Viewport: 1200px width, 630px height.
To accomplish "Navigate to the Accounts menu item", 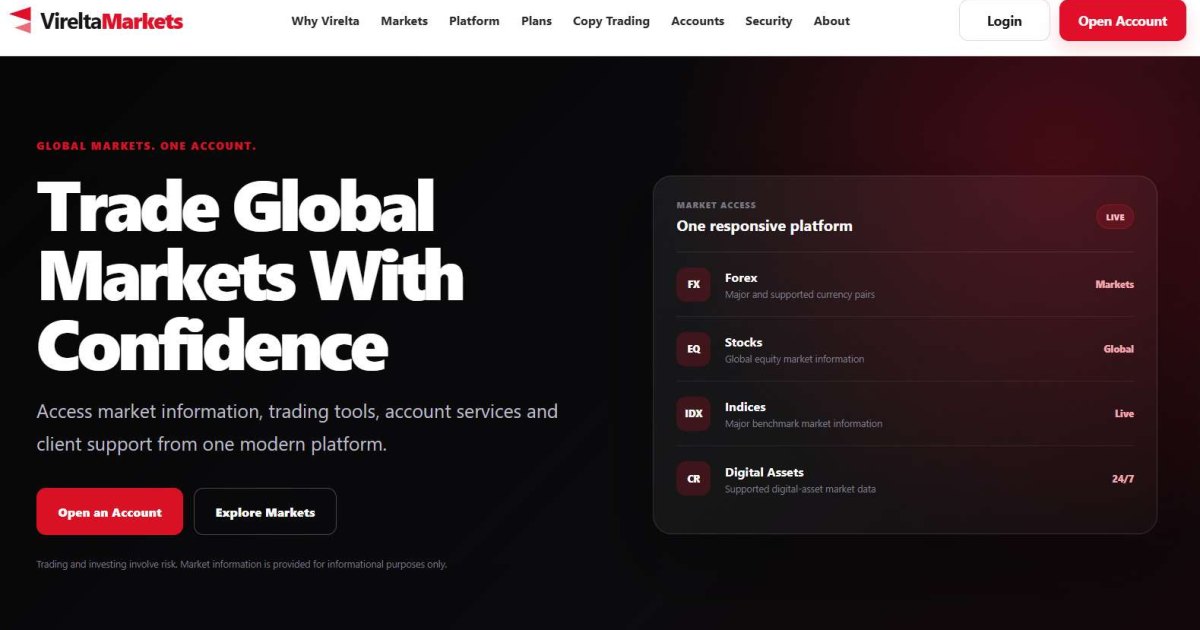I will [x=697, y=21].
